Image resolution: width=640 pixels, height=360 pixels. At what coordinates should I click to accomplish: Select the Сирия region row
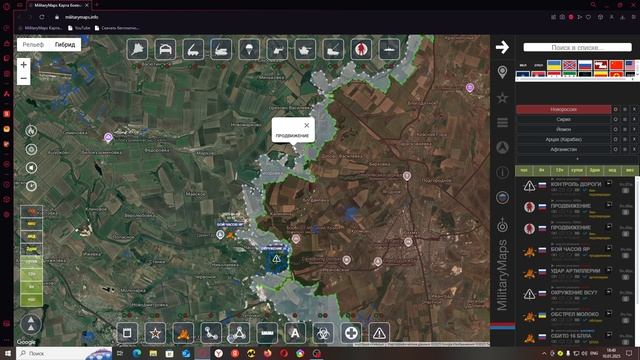pyautogui.click(x=564, y=119)
